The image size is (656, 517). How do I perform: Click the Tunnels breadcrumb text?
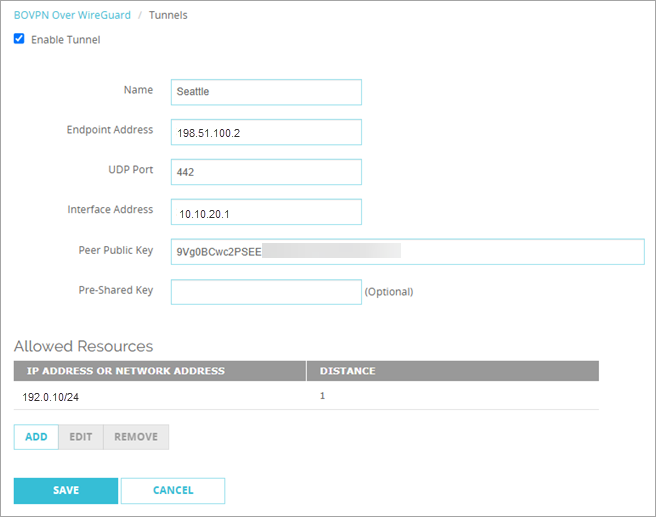tap(168, 15)
